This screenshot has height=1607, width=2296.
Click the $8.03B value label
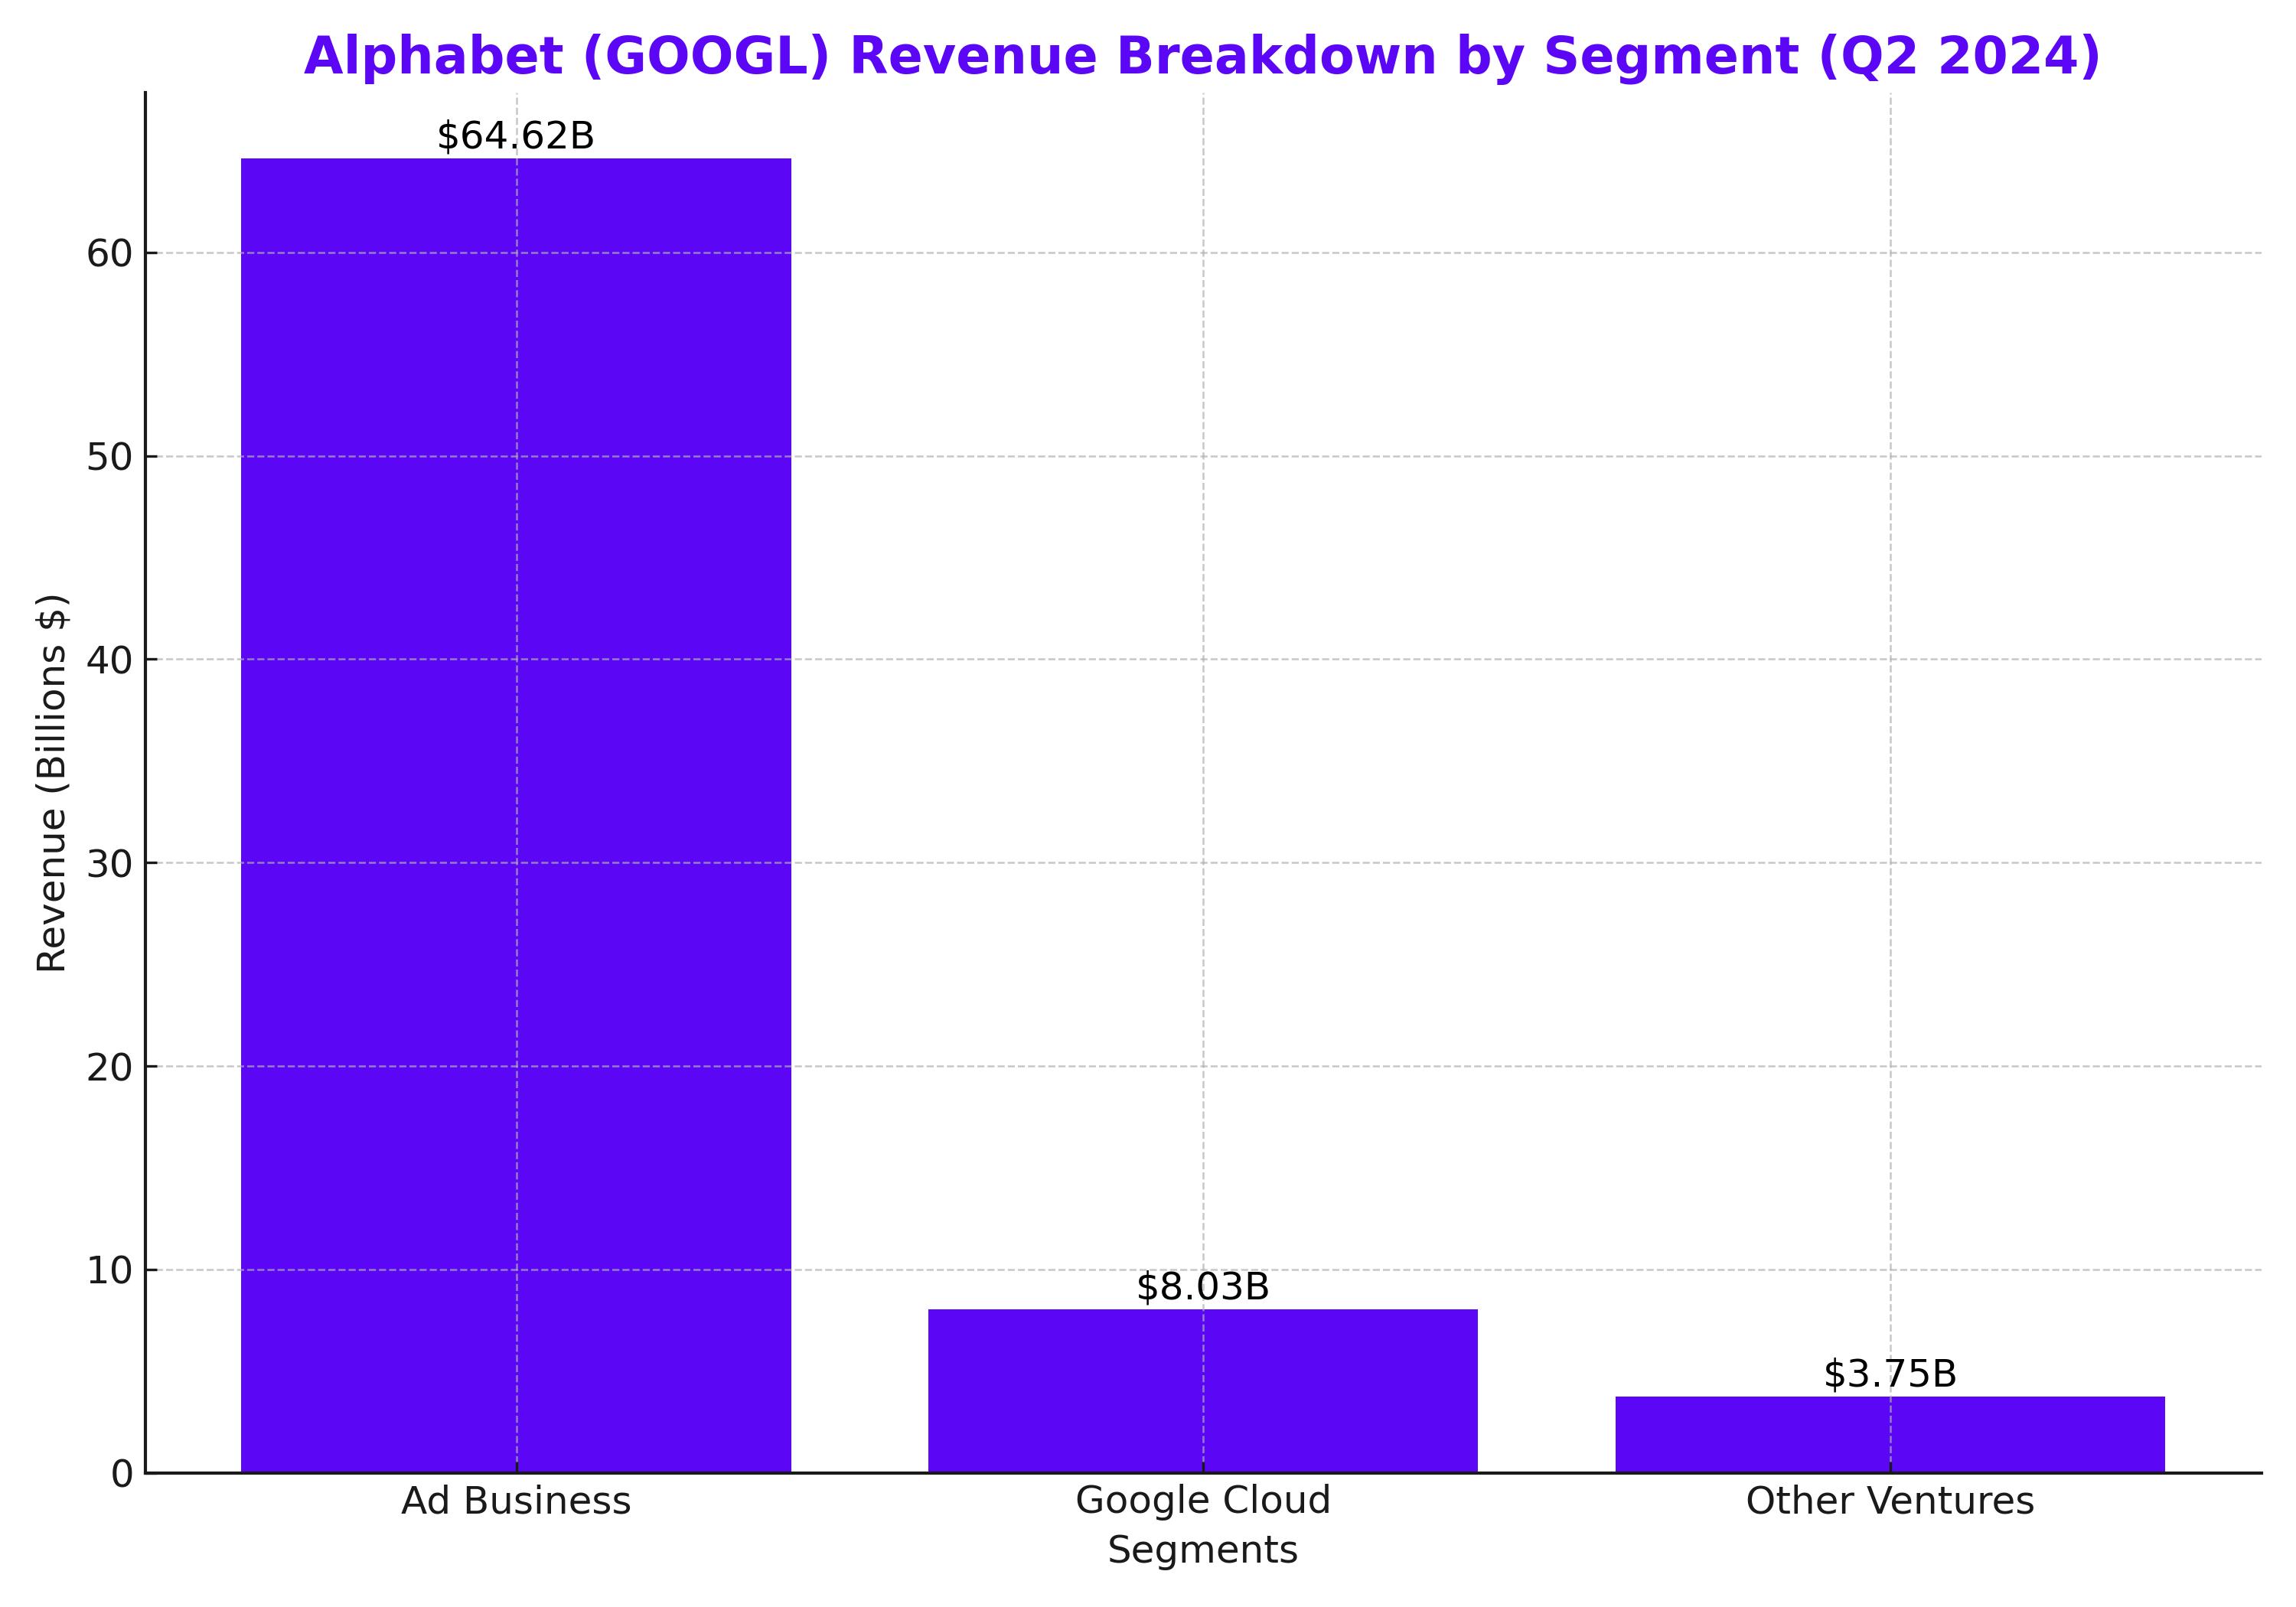click(x=1202, y=1287)
